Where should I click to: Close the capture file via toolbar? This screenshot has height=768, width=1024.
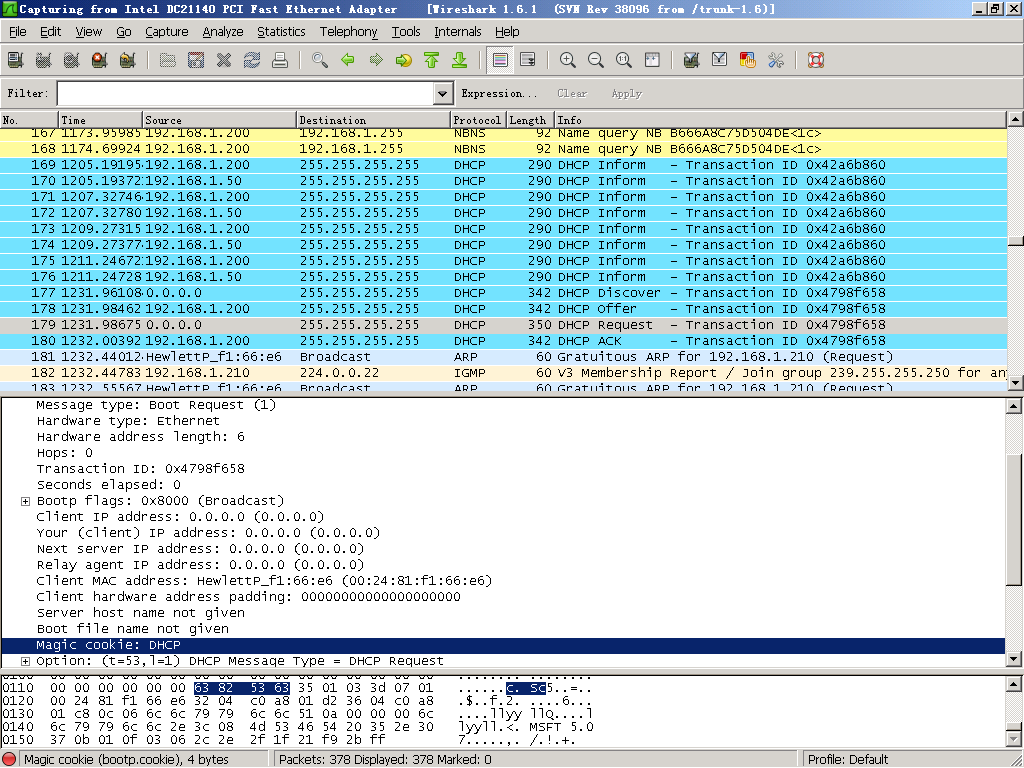(224, 60)
